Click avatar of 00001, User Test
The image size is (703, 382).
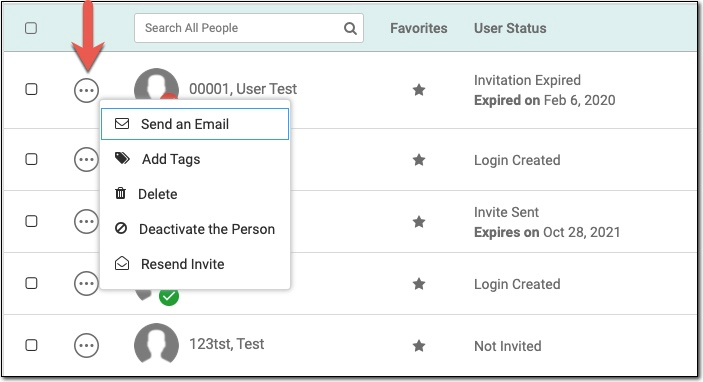coord(156,84)
